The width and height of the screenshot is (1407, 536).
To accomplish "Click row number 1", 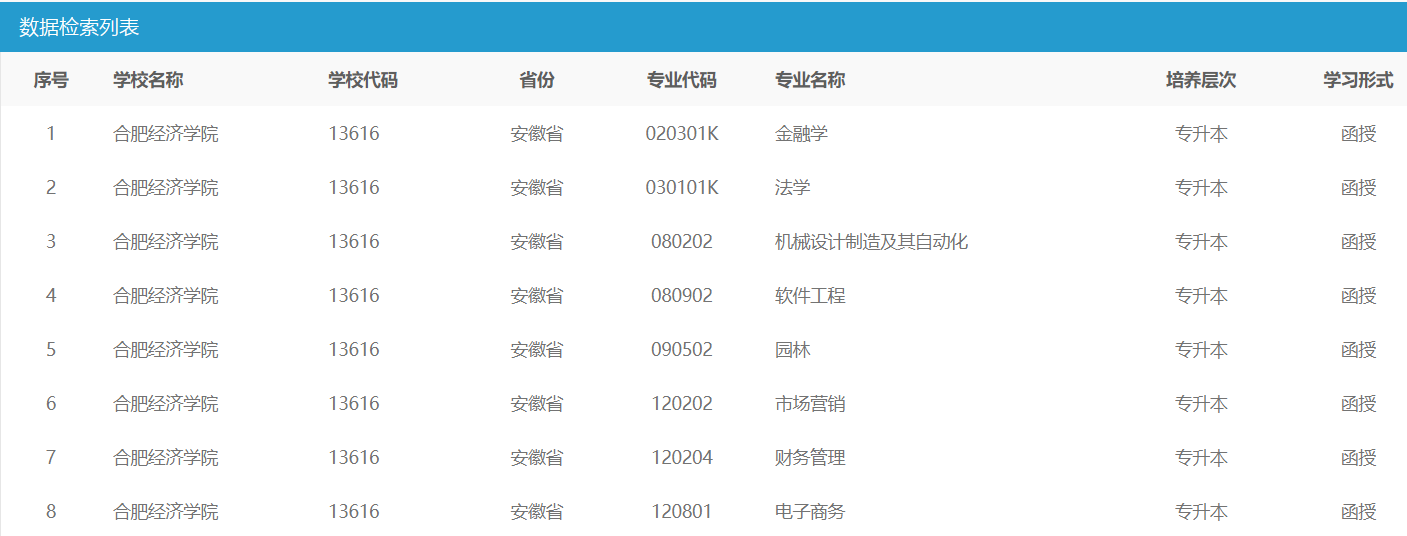I will coord(51,133).
